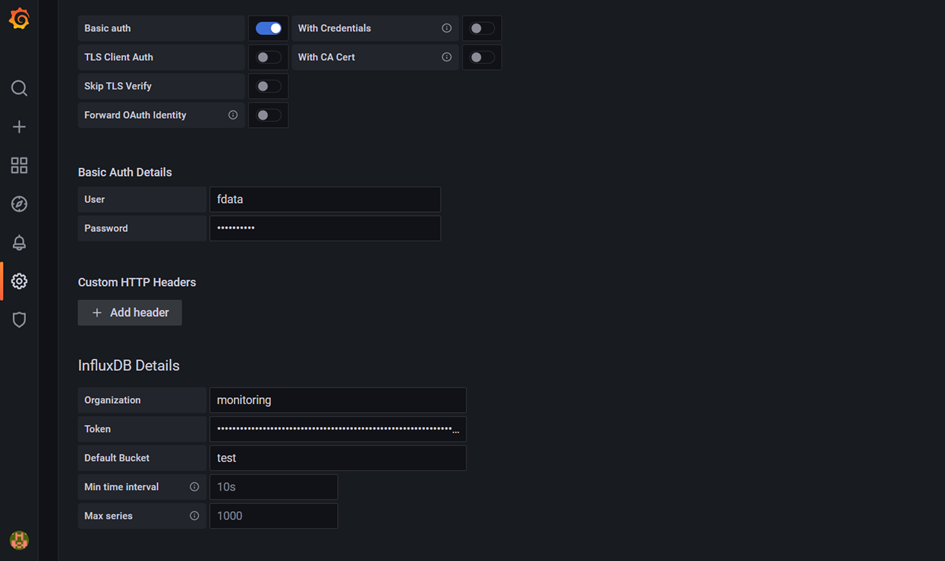Enable the With CA Cert toggle
The width and height of the screenshot is (945, 561).
click(x=482, y=57)
